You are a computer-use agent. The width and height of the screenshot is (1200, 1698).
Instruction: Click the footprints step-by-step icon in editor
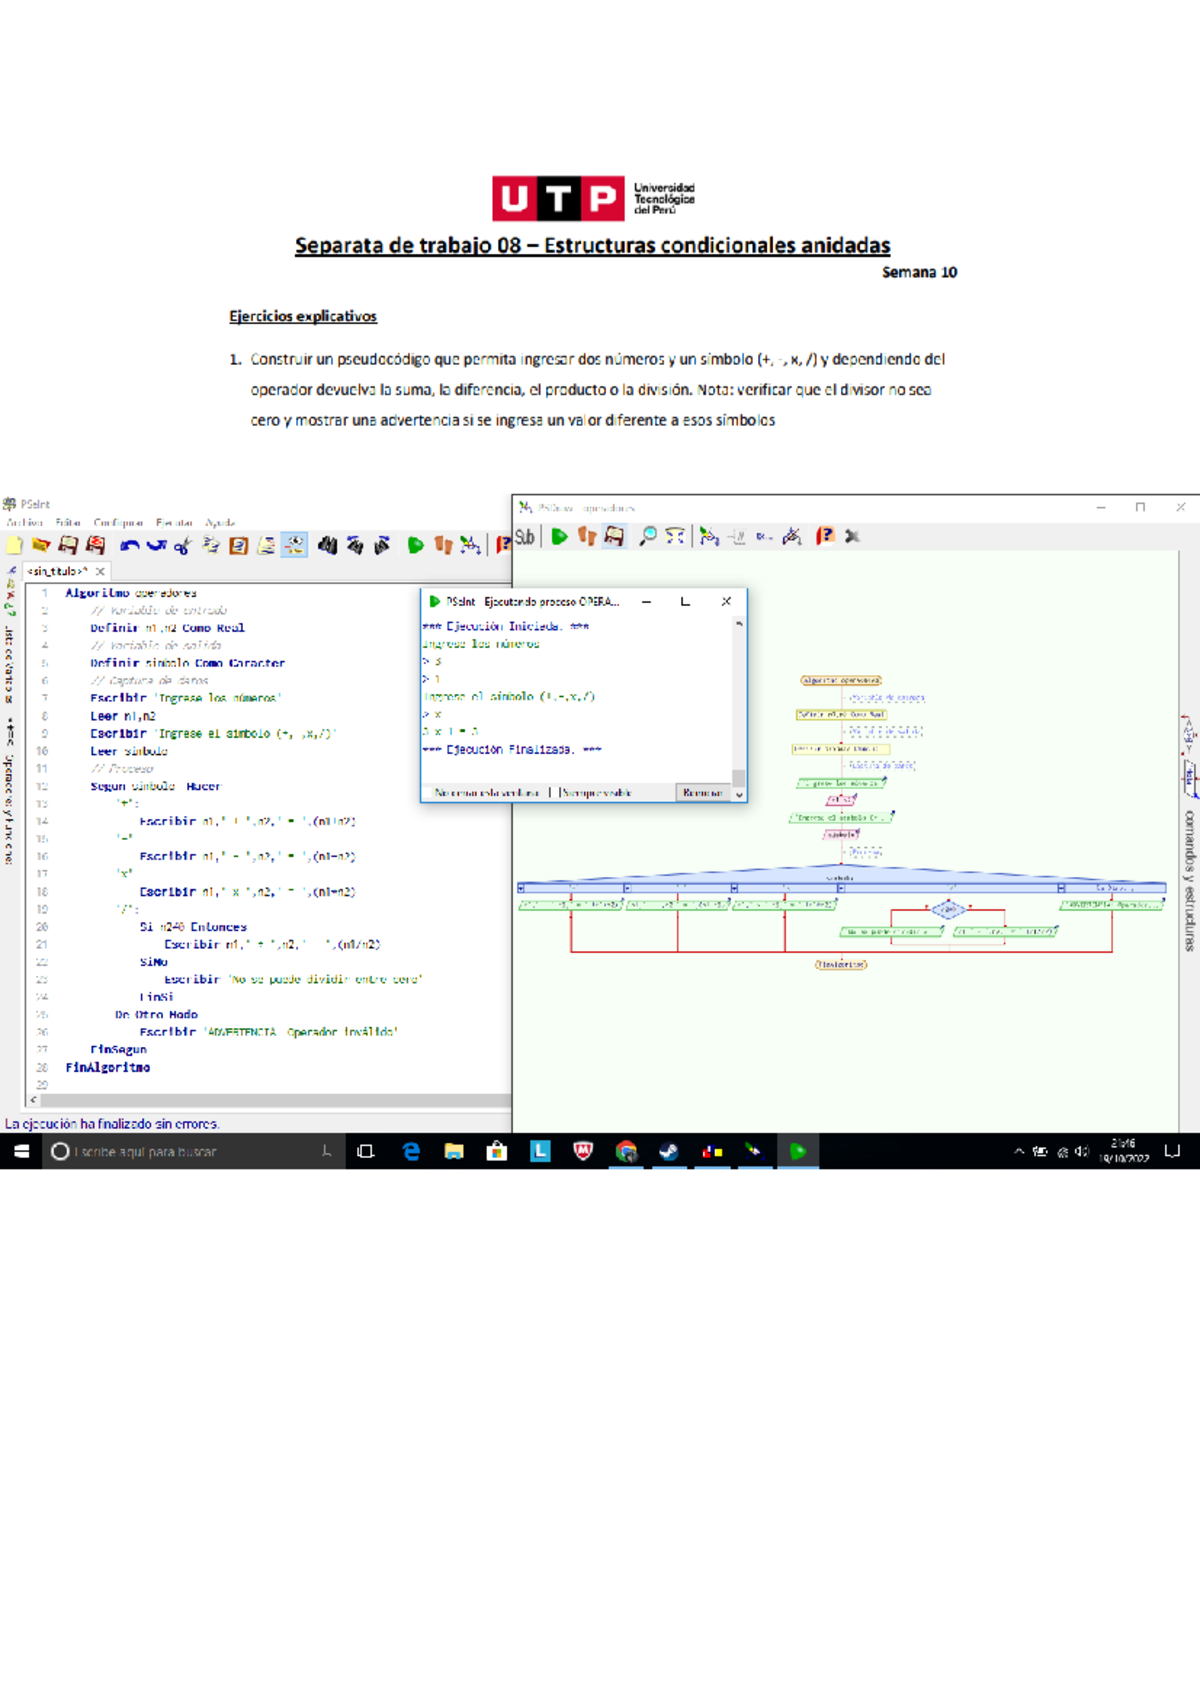click(x=443, y=545)
